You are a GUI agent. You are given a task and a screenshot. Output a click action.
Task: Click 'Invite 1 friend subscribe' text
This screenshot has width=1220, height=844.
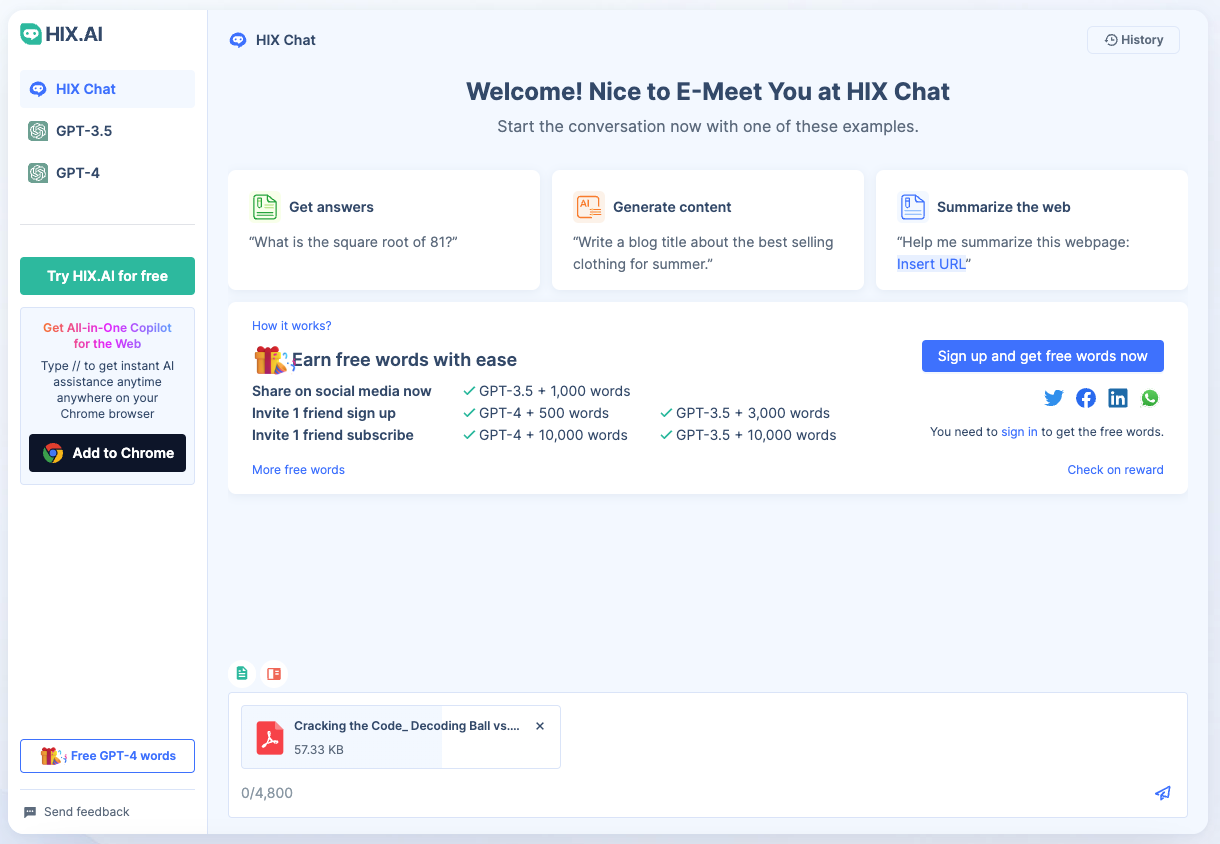(333, 435)
